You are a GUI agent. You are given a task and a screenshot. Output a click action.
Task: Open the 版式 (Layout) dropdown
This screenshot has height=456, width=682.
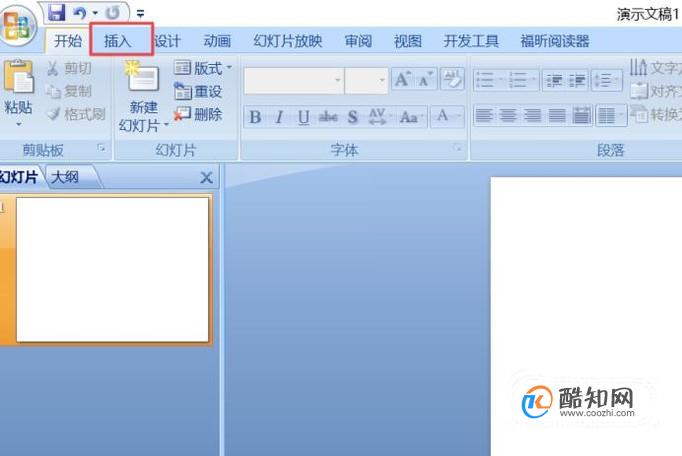tap(203, 68)
